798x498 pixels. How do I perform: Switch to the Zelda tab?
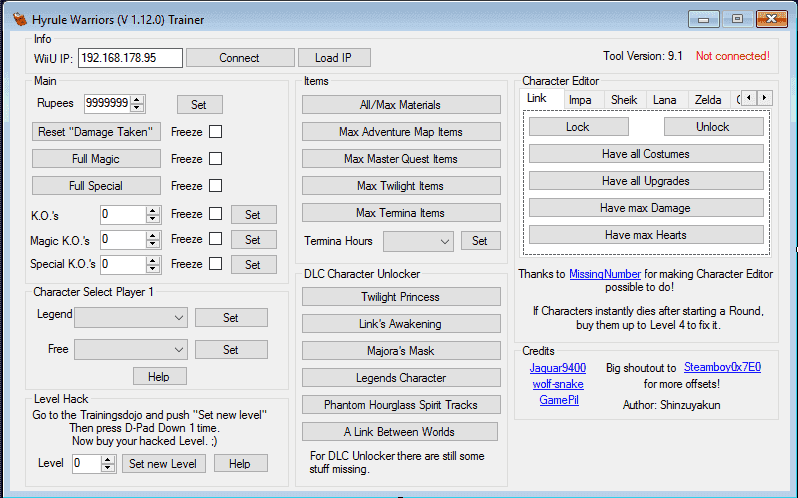click(708, 100)
